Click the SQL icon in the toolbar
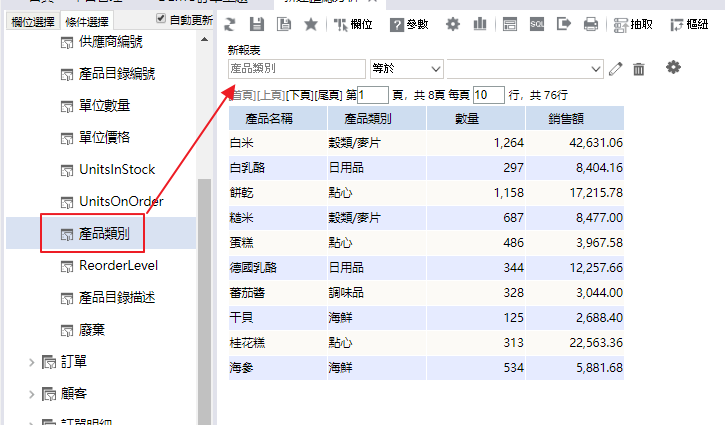 537,24
